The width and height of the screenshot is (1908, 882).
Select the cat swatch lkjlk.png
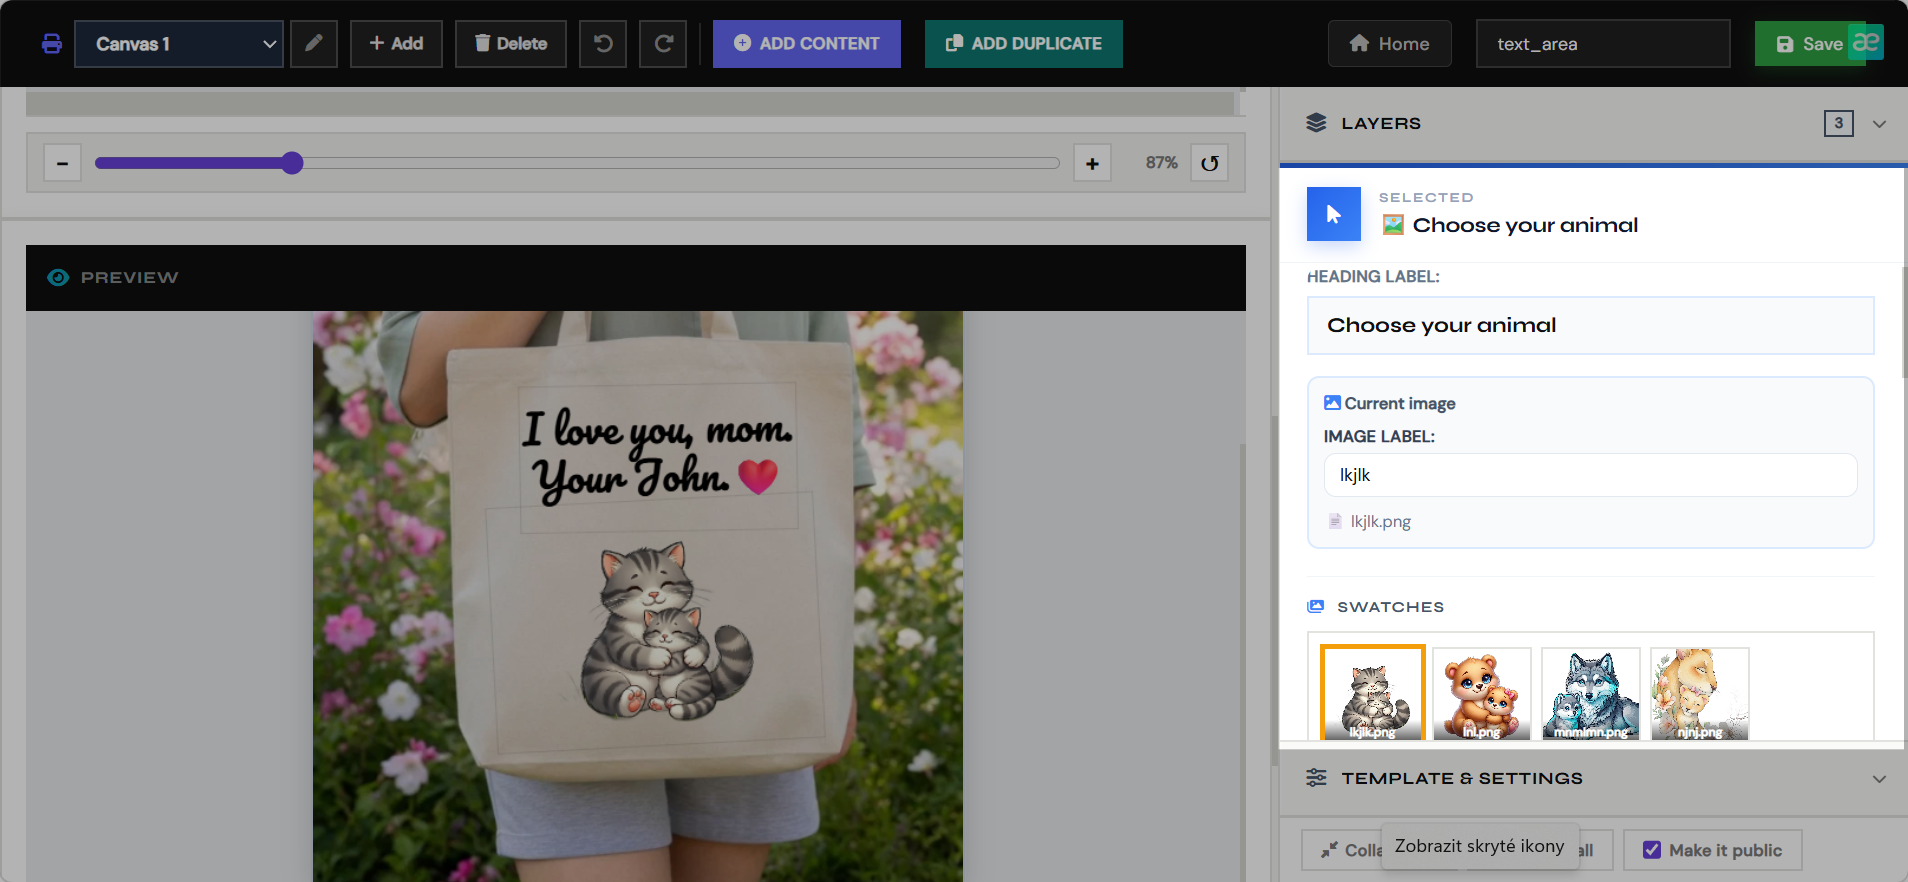point(1373,693)
